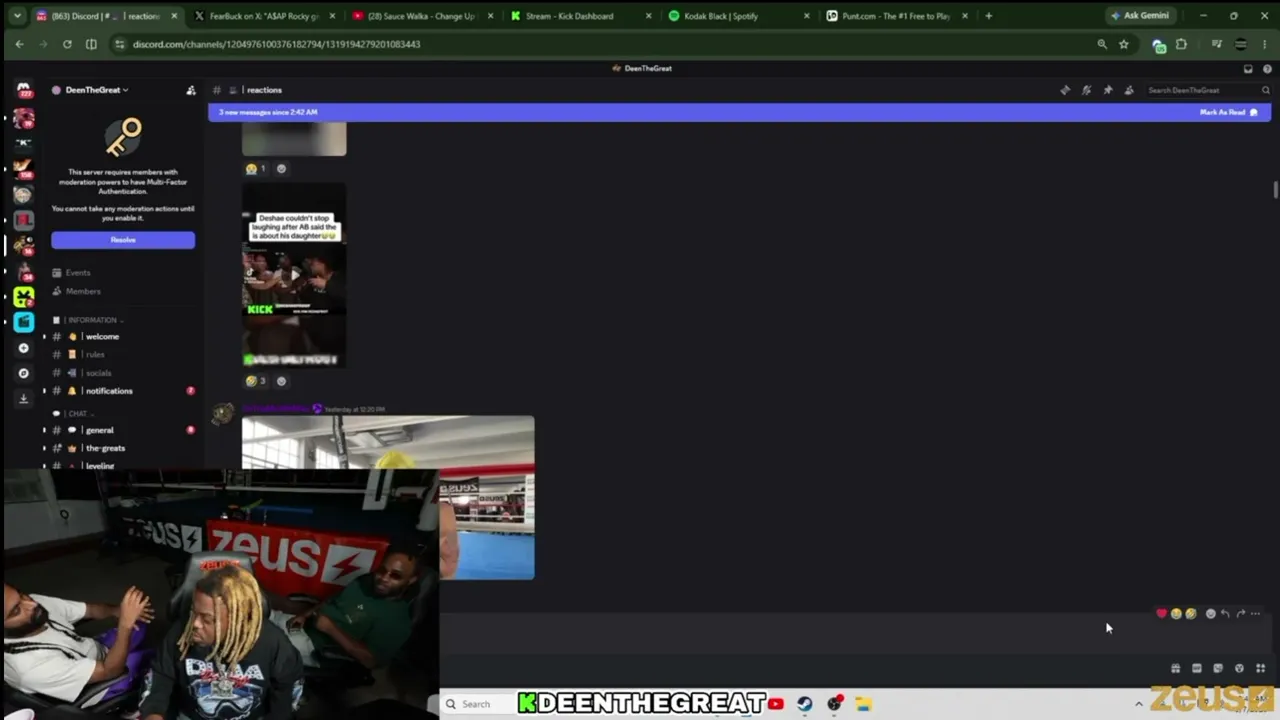The height and width of the screenshot is (720, 1280).
Task: Click Mark As Read in the blue banner
Action: pos(1229,112)
